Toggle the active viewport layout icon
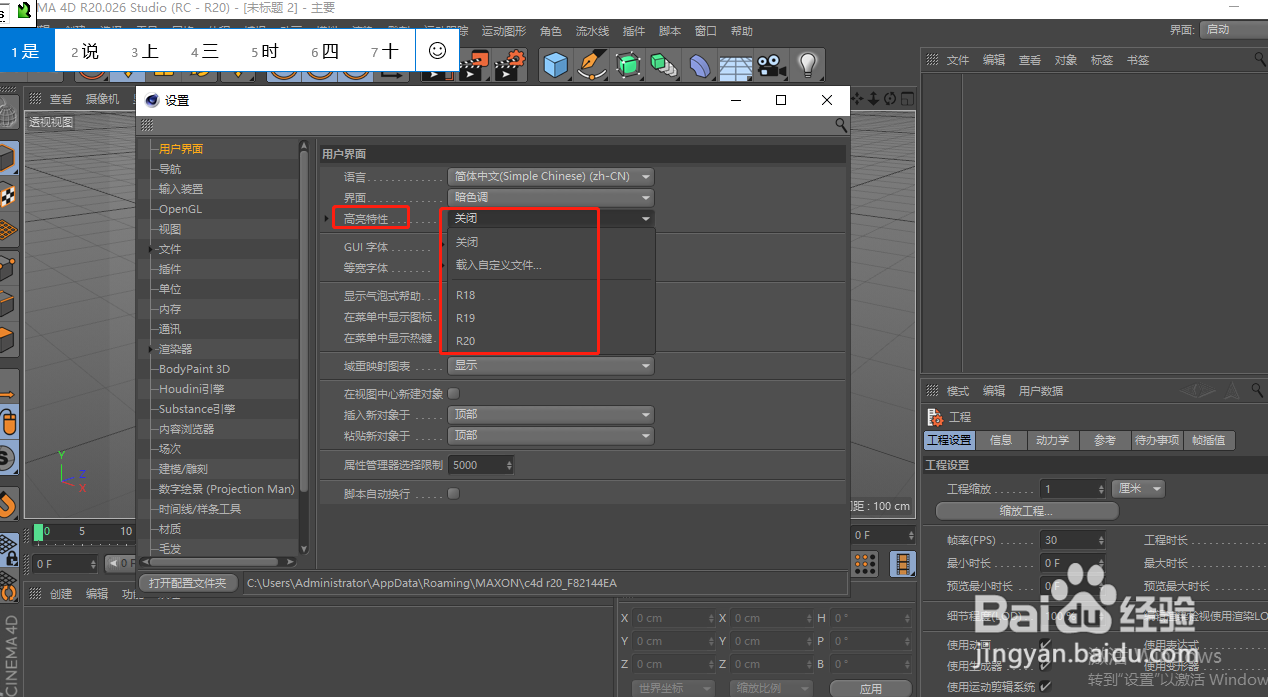 click(906, 98)
